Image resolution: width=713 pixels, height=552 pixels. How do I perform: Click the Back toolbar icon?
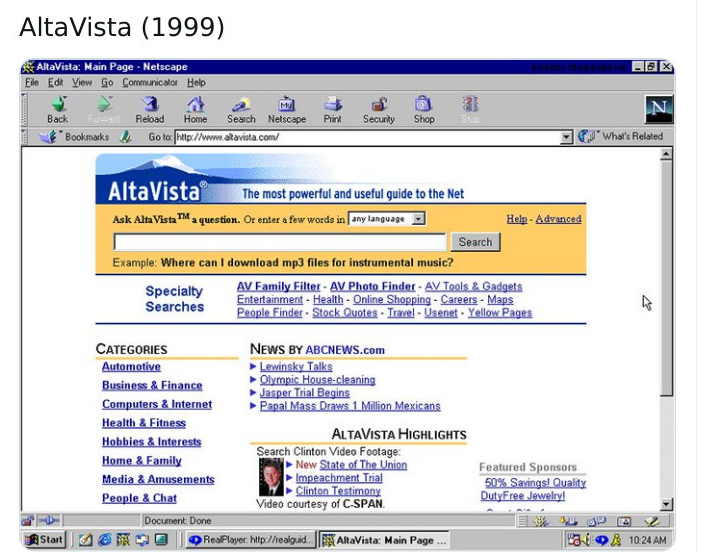click(59, 104)
